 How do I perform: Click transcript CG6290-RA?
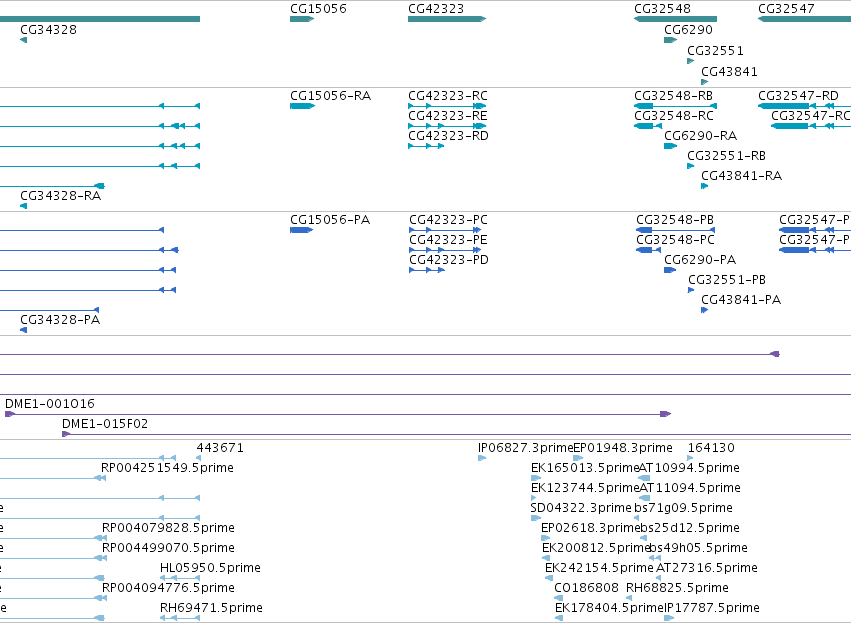[701, 136]
